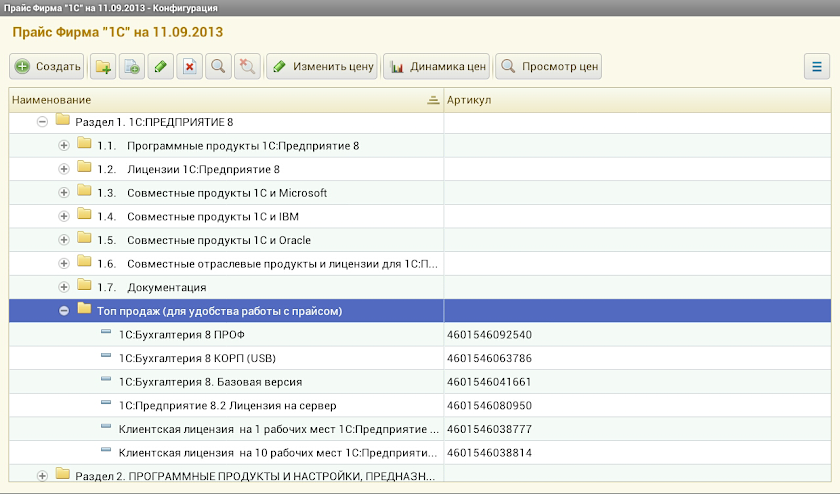Expand Раздел 2. ПРОГРАММНЫЕ ПРОДУКТЫ node
This screenshot has width=840, height=494.
[x=42, y=476]
